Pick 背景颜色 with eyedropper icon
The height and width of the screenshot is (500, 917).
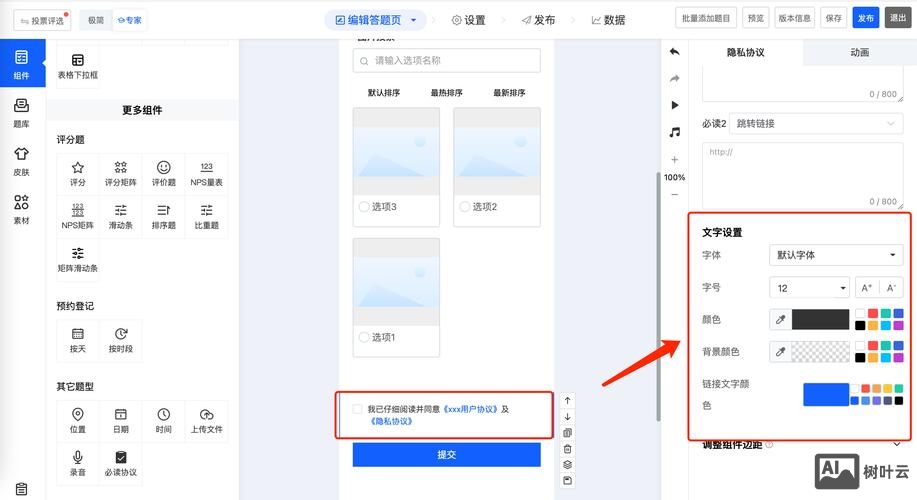pos(780,351)
